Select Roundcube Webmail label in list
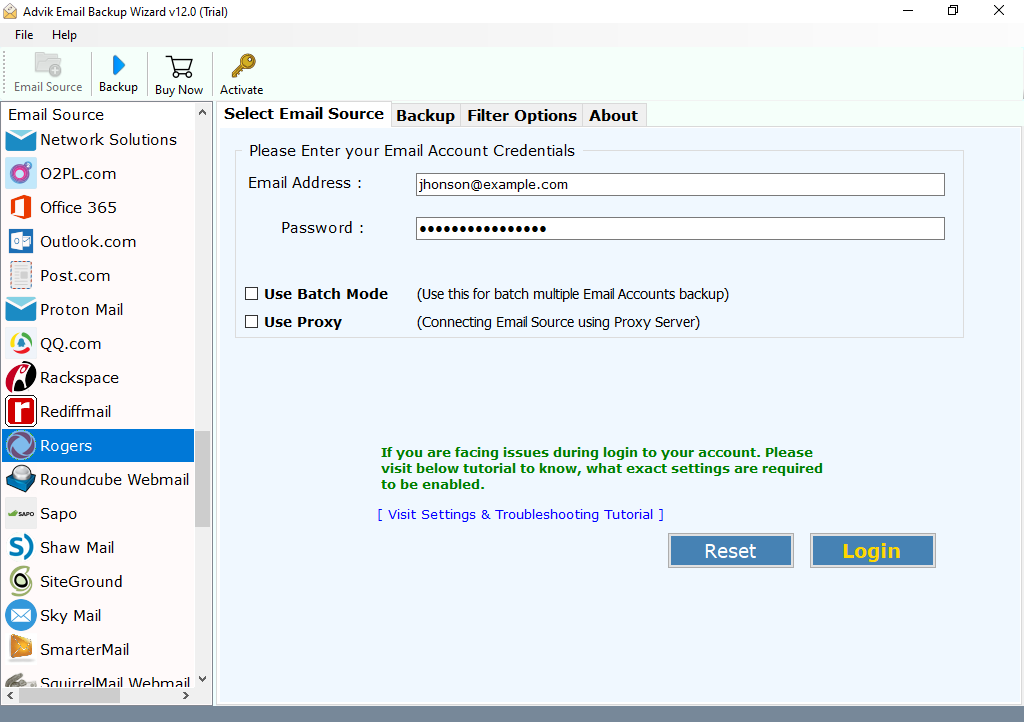 [115, 479]
